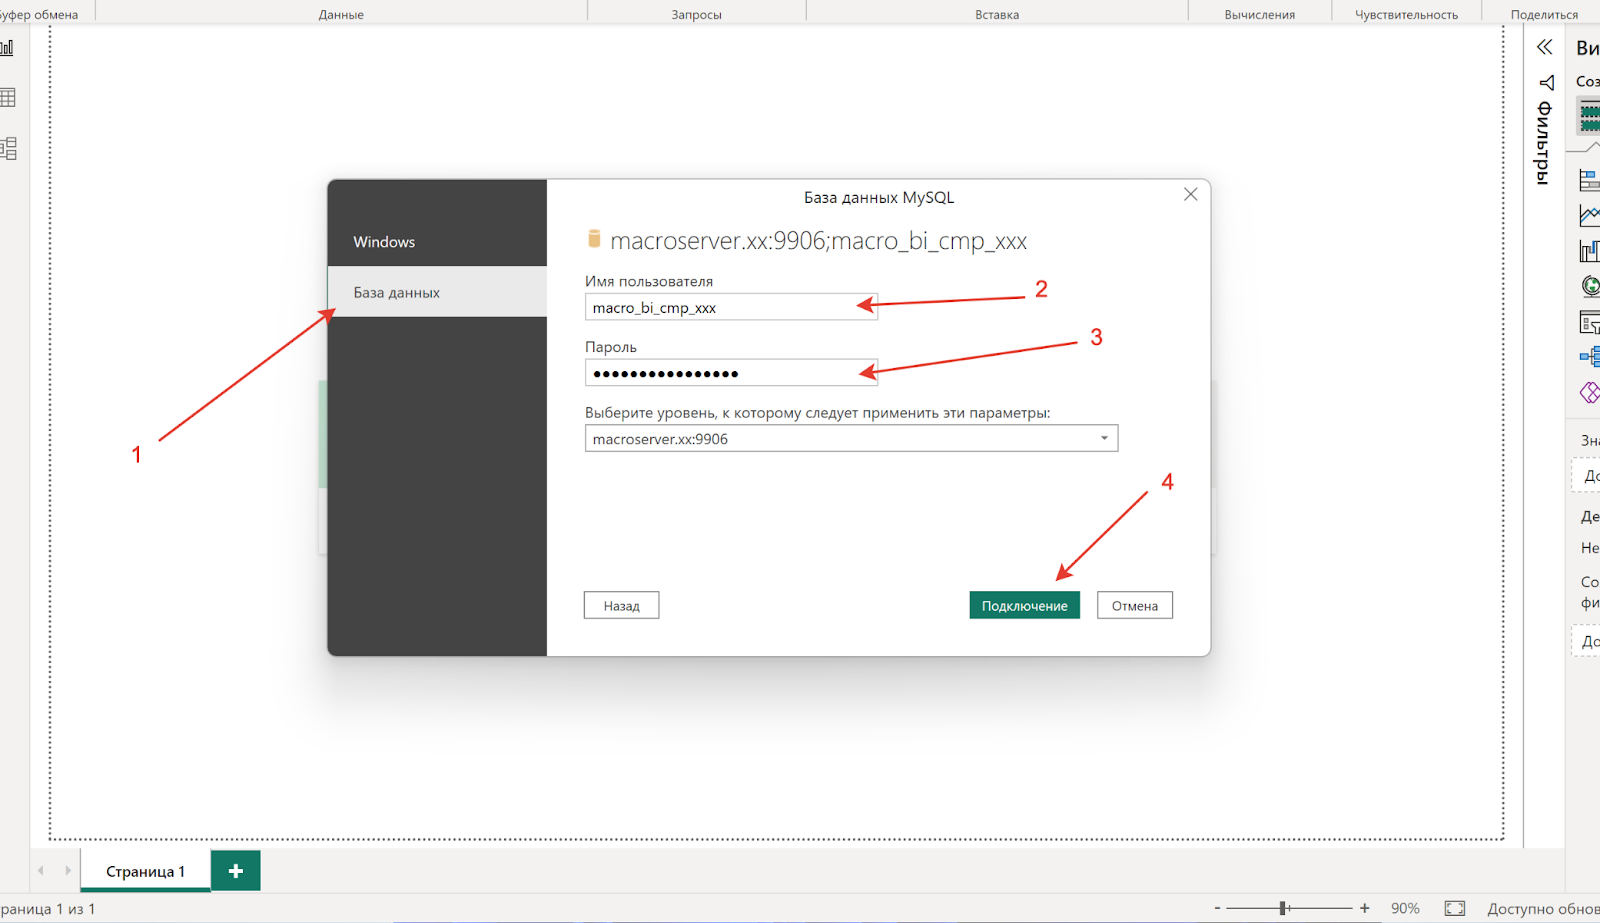Open the Report view icon in left sidebar
The image size is (1600, 923).
click(7, 48)
